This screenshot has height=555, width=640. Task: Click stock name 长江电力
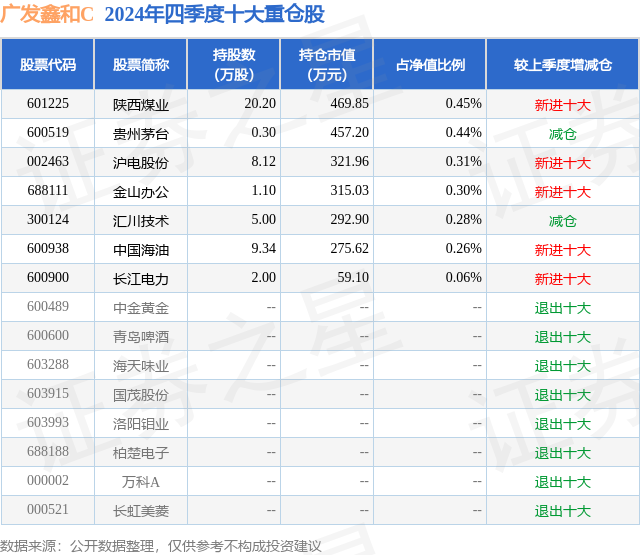[x=141, y=279]
